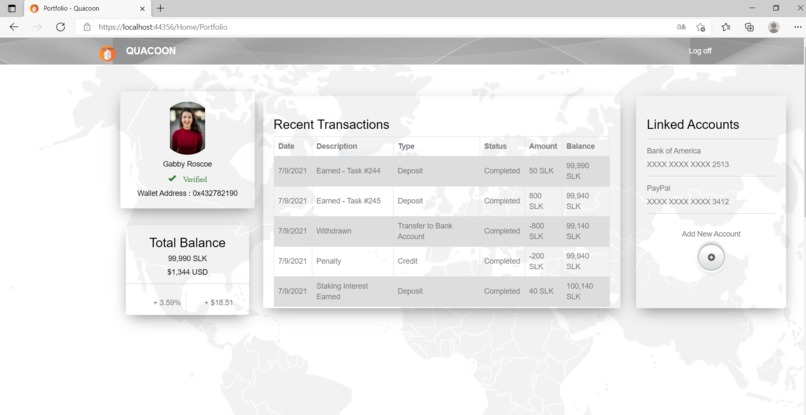Click the Wallet Address 0x432782190 text
Image resolution: width=806 pixels, height=415 pixels.
tap(187, 193)
